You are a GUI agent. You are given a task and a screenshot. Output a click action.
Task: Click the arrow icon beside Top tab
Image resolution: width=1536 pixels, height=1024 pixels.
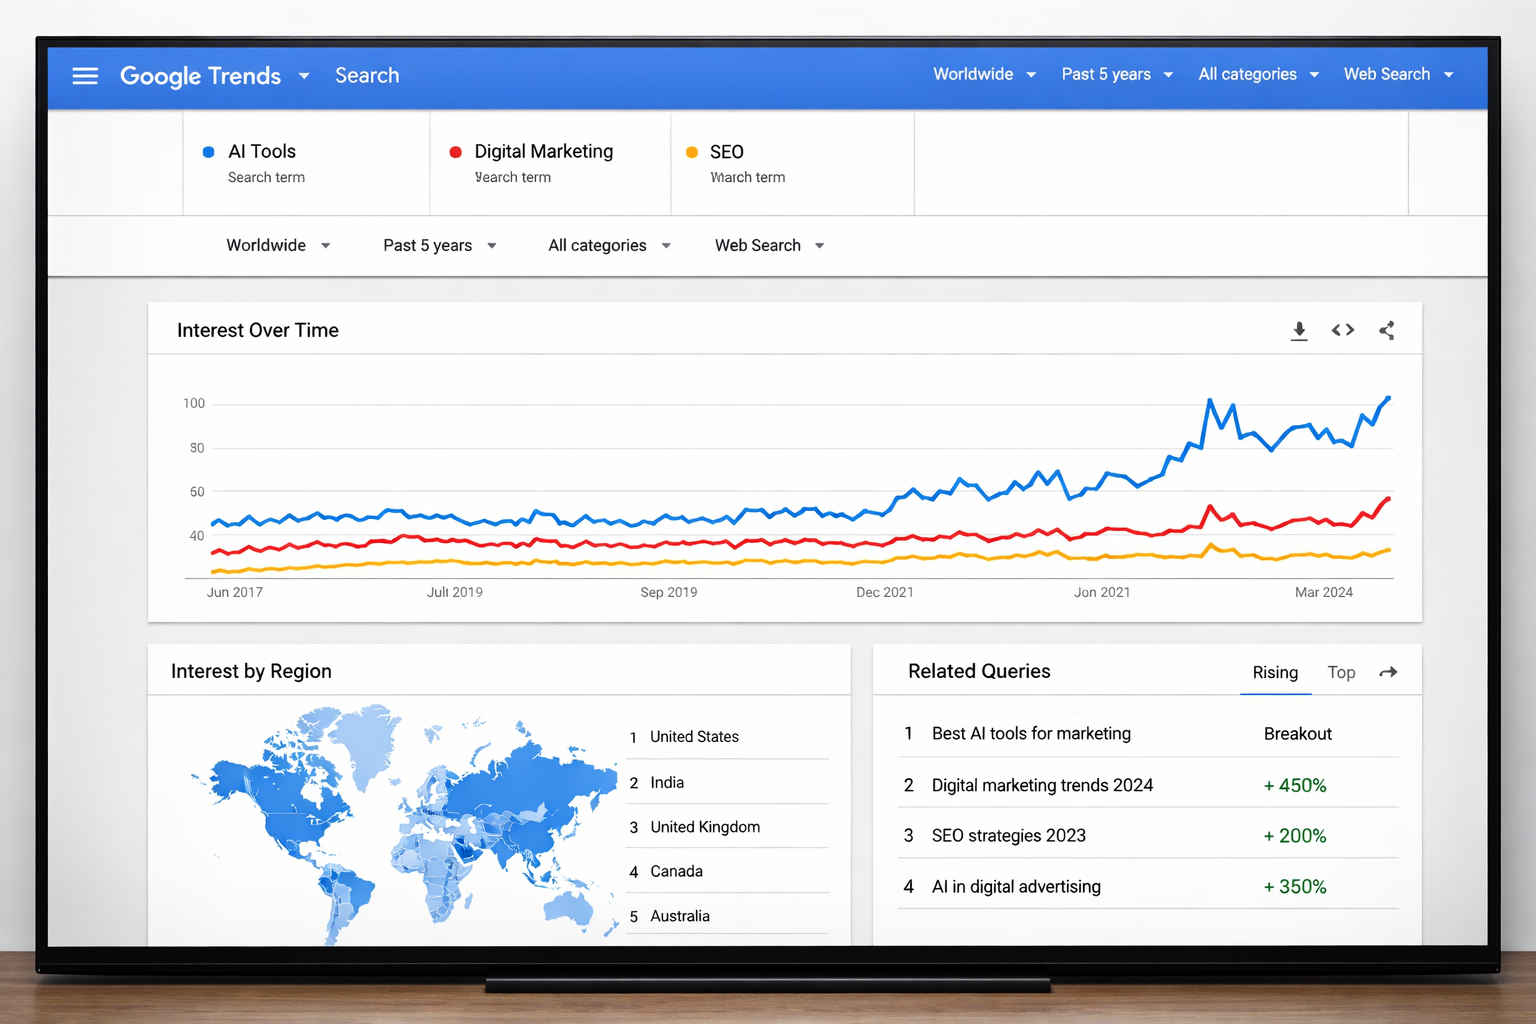tap(1388, 673)
